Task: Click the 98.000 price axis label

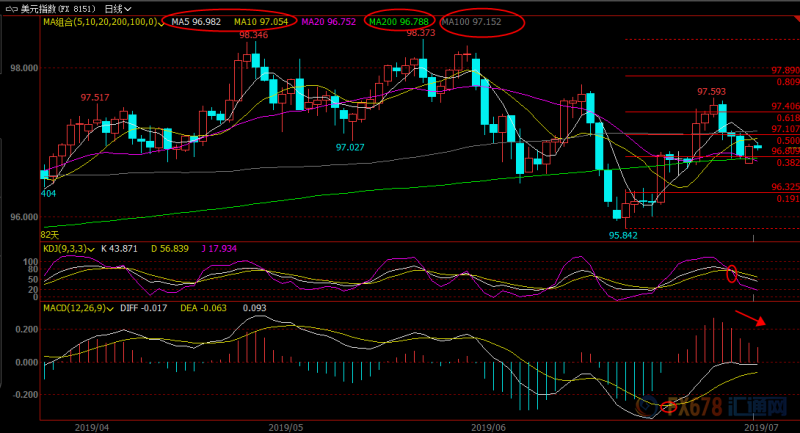Action: pos(24,68)
